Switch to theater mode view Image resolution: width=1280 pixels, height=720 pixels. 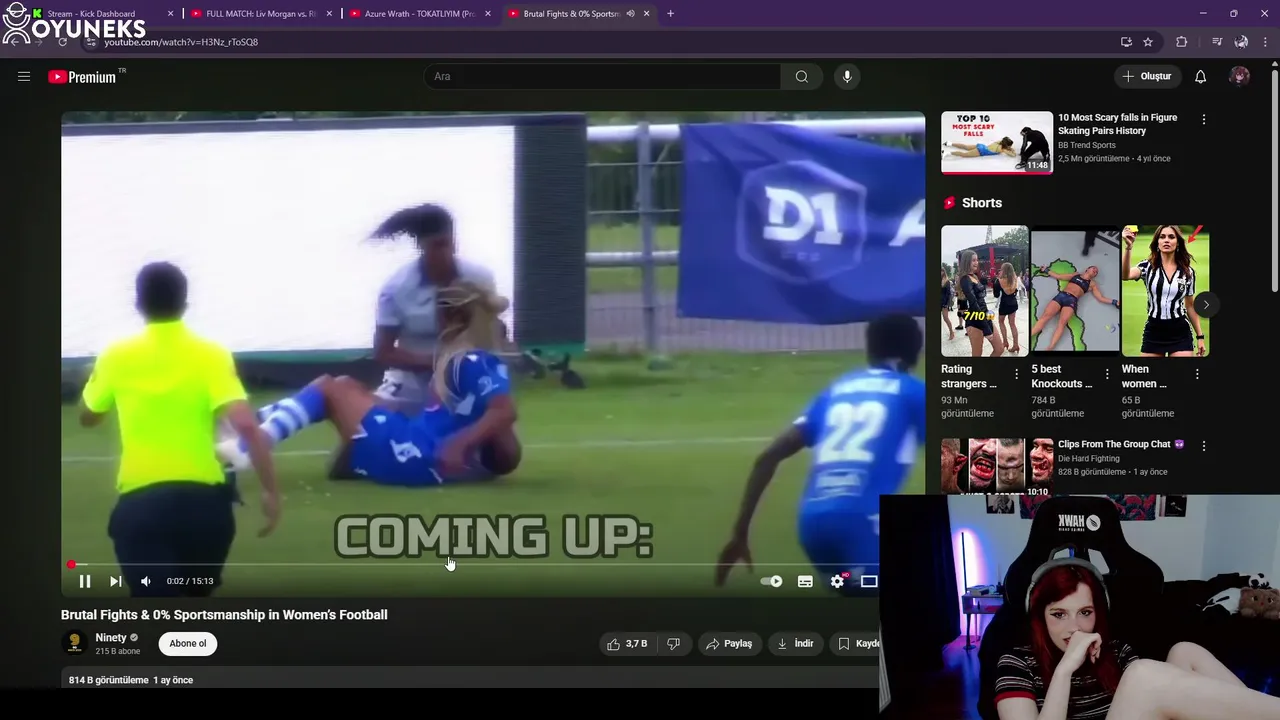[869, 581]
